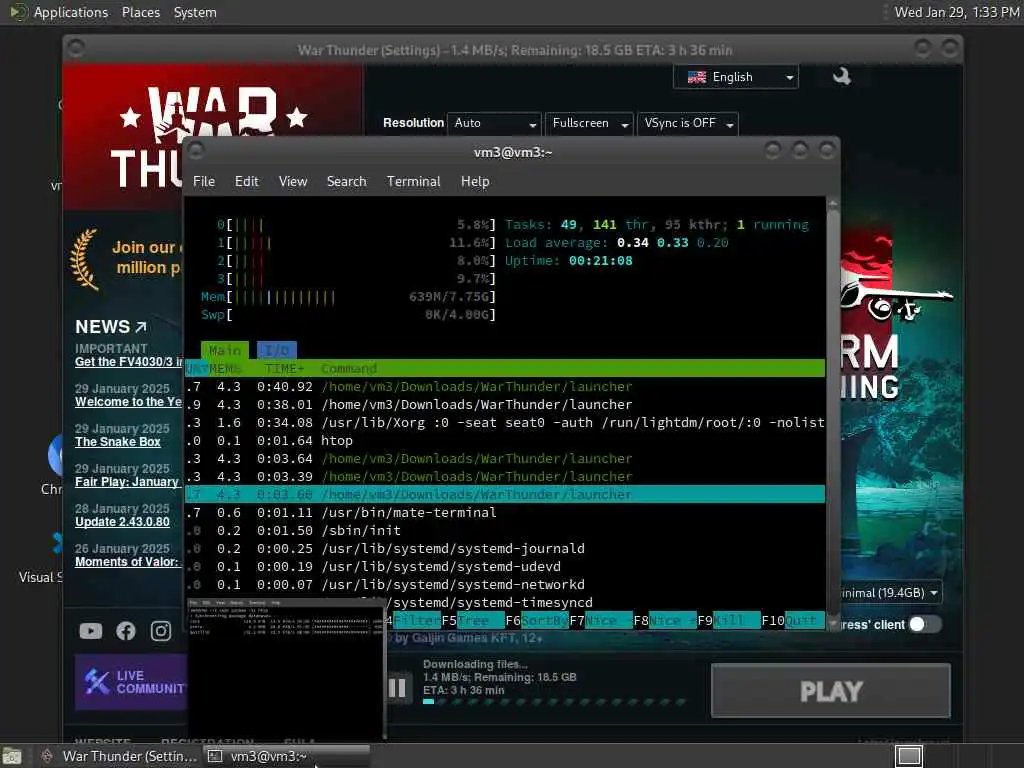Open the terminal Search menu
This screenshot has width=1024, height=768.
(x=346, y=182)
